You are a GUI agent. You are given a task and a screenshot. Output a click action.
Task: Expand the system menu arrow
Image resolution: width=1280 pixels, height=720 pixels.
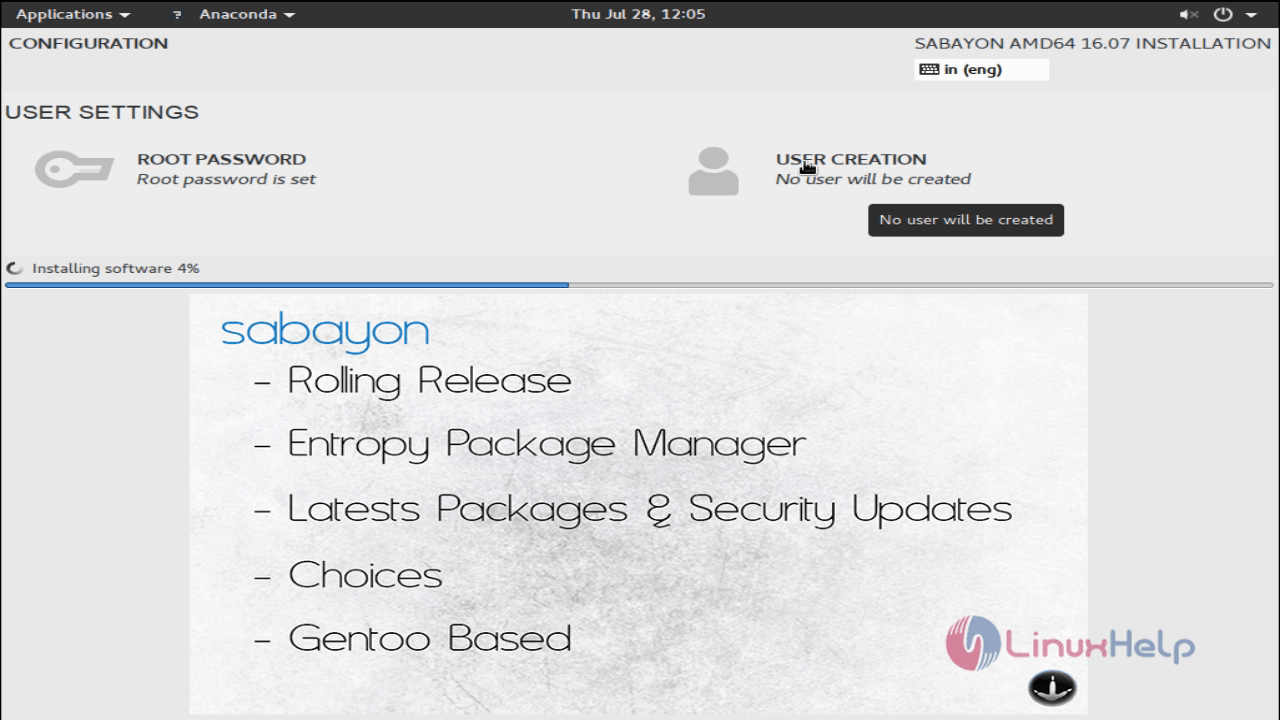1251,15
